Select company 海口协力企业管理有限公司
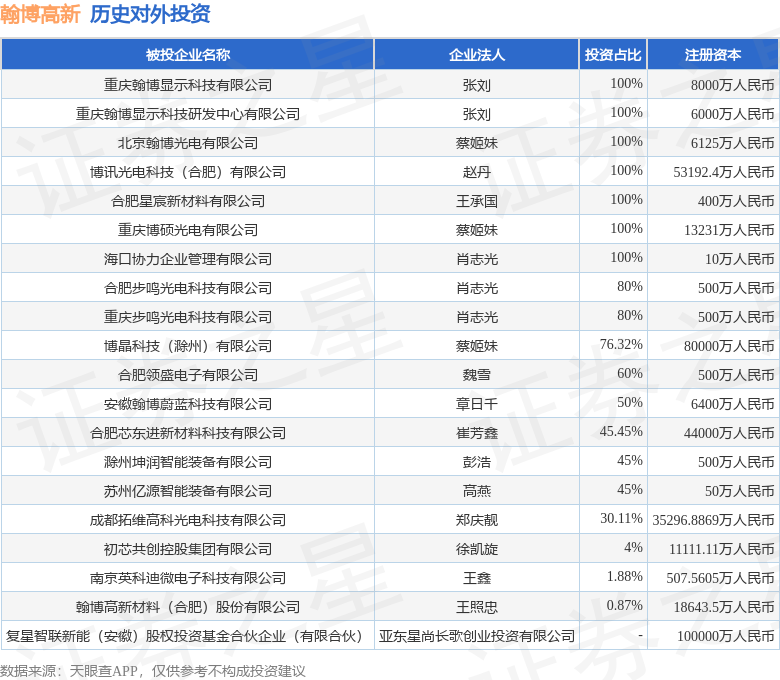 pos(188,259)
